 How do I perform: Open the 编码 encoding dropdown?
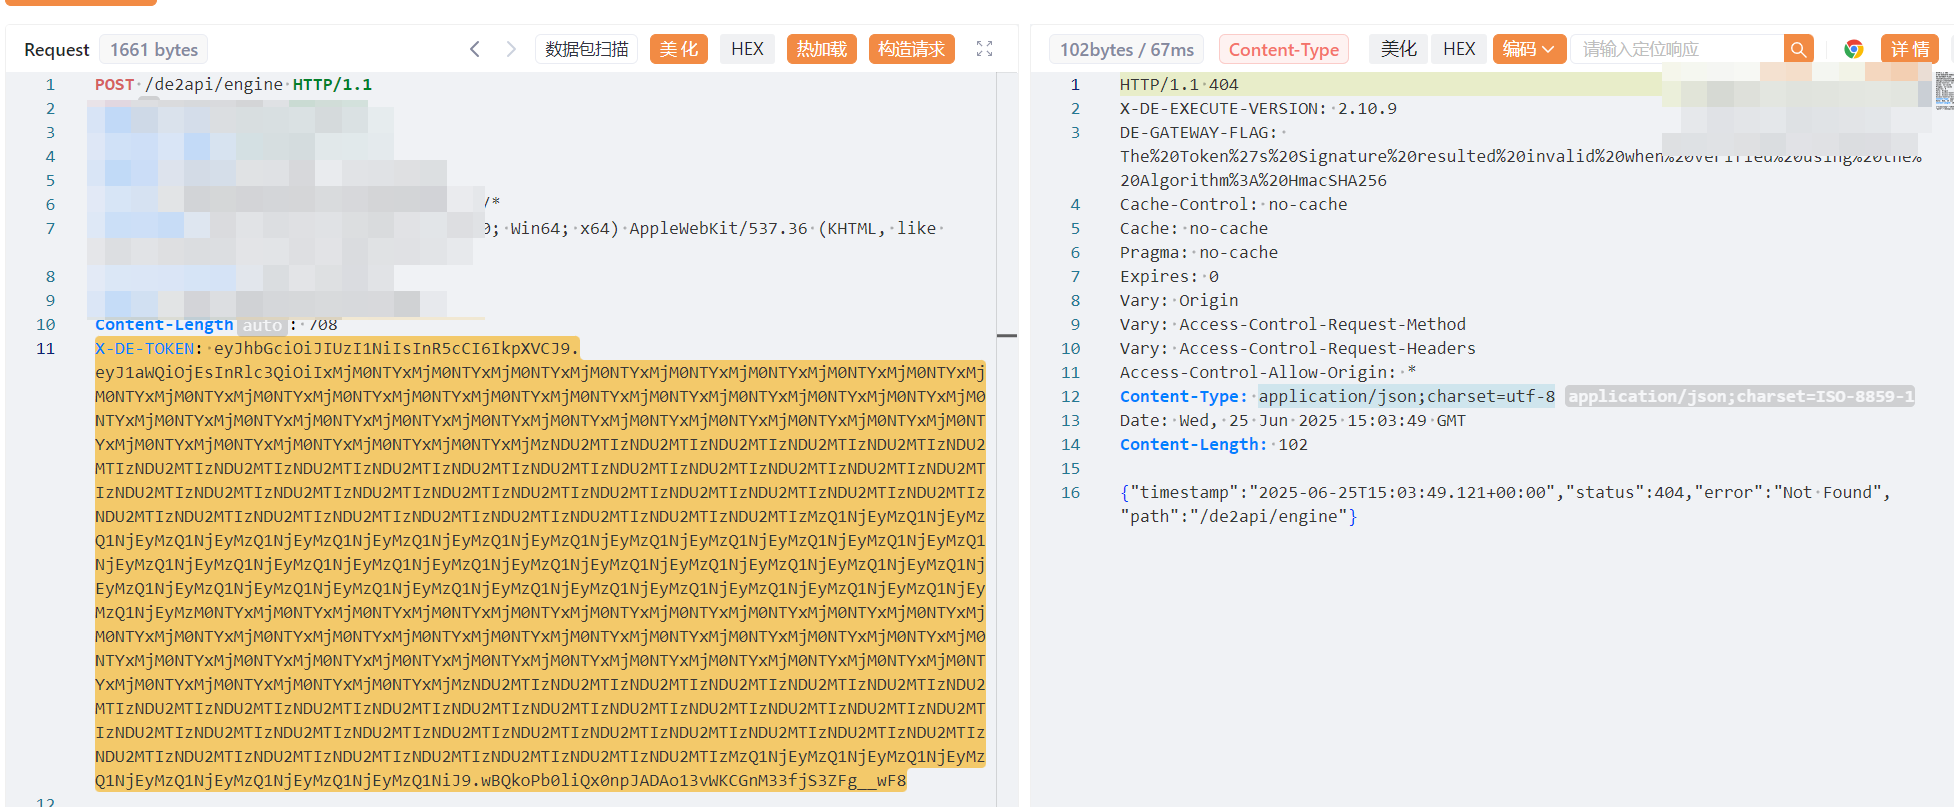(x=1528, y=49)
